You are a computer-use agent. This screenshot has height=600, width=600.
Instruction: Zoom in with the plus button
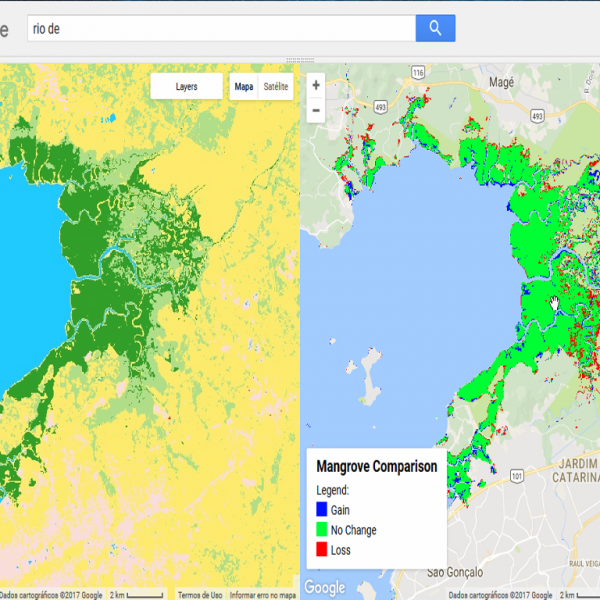coord(316,86)
